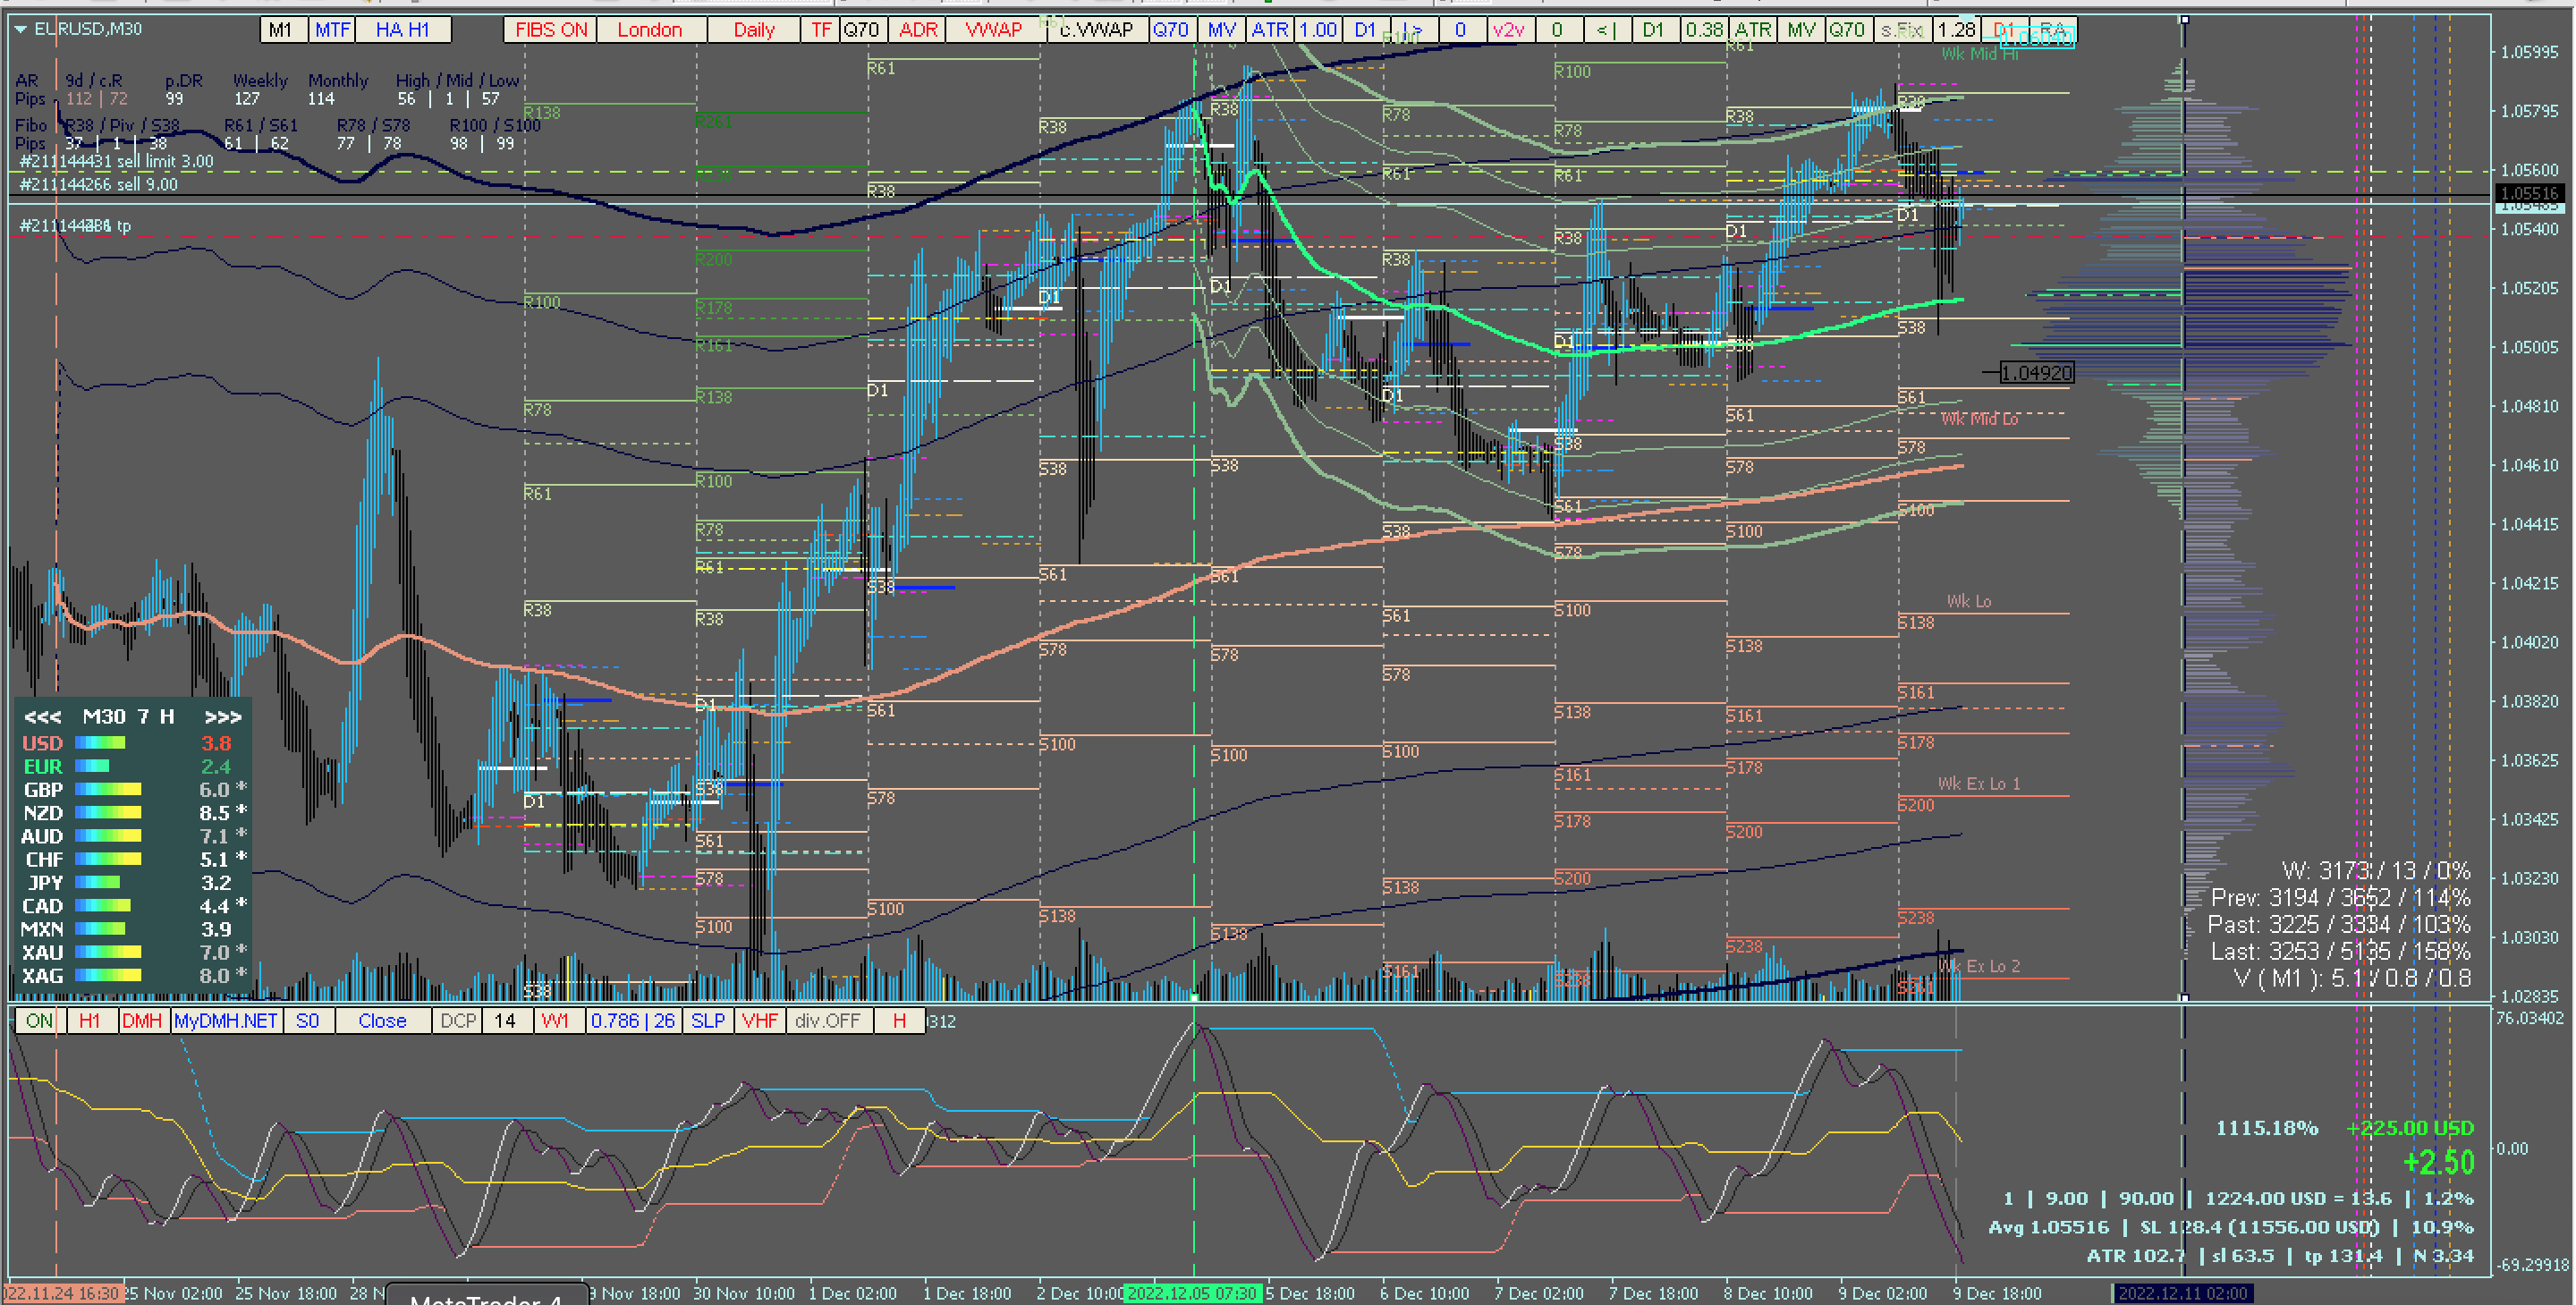Image resolution: width=2576 pixels, height=1305 pixels.
Task: Click the red ADR toolbar button
Action: tap(917, 30)
